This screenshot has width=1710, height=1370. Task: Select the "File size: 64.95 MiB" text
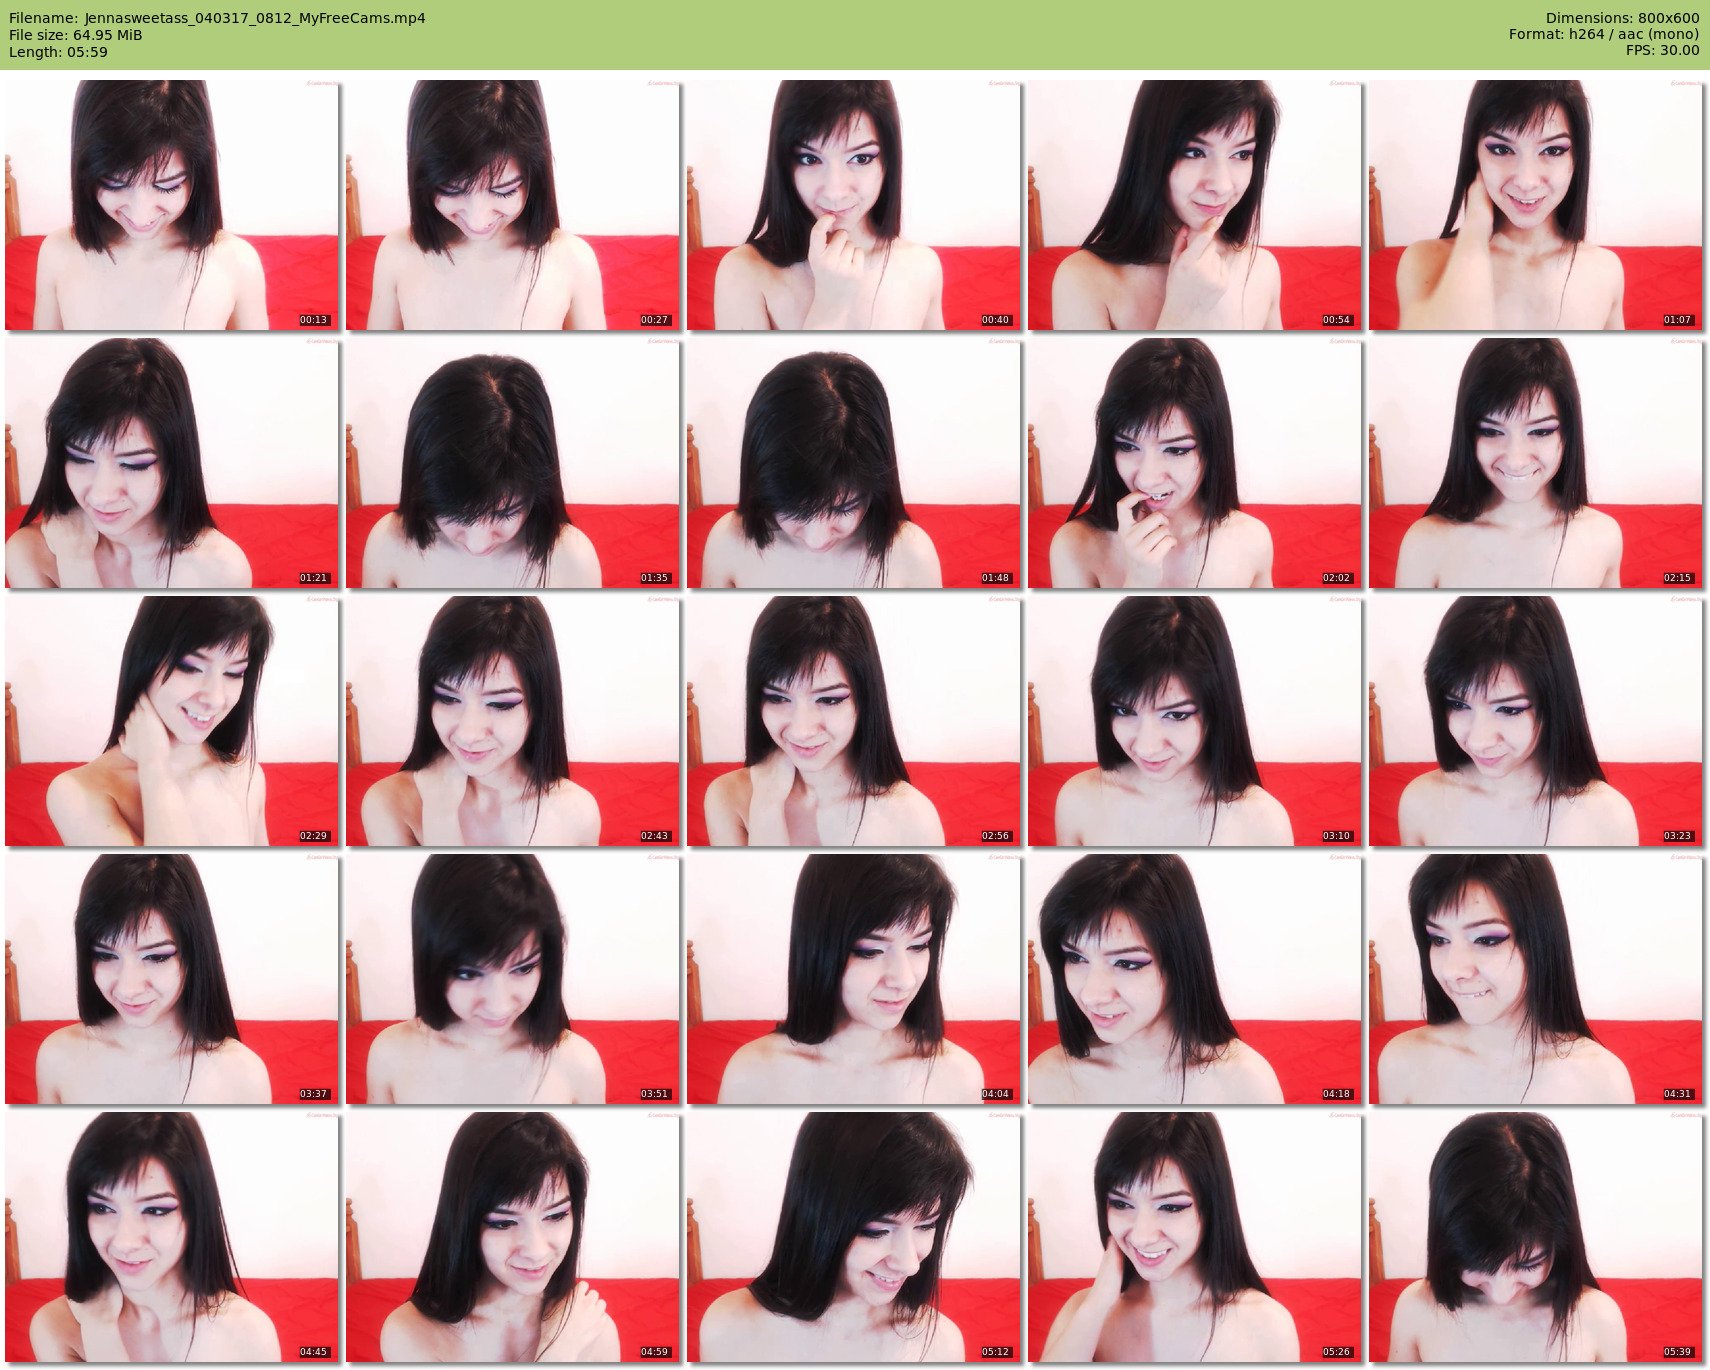coord(75,35)
